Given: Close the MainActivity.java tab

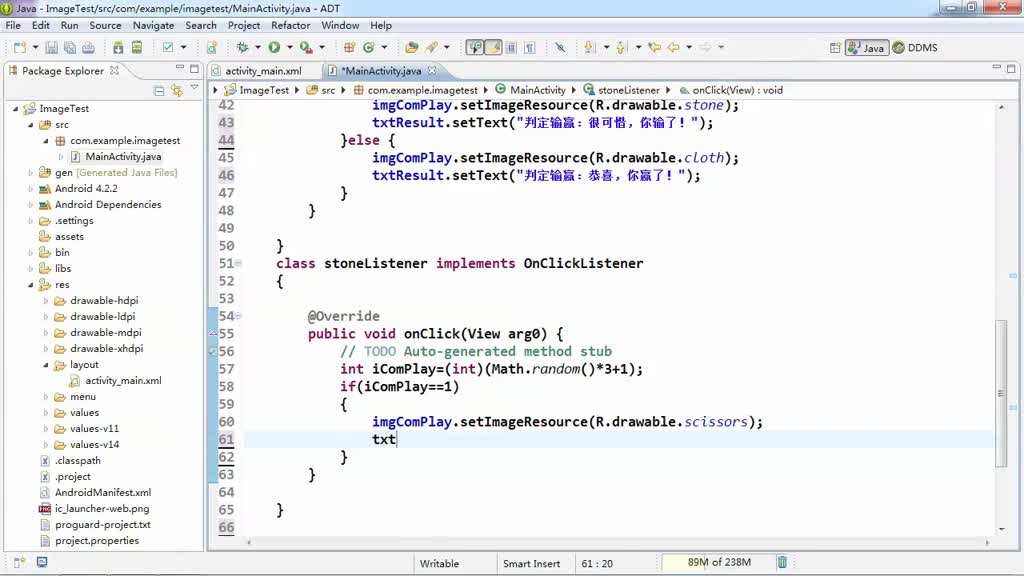Looking at the screenshot, I should [432, 70].
